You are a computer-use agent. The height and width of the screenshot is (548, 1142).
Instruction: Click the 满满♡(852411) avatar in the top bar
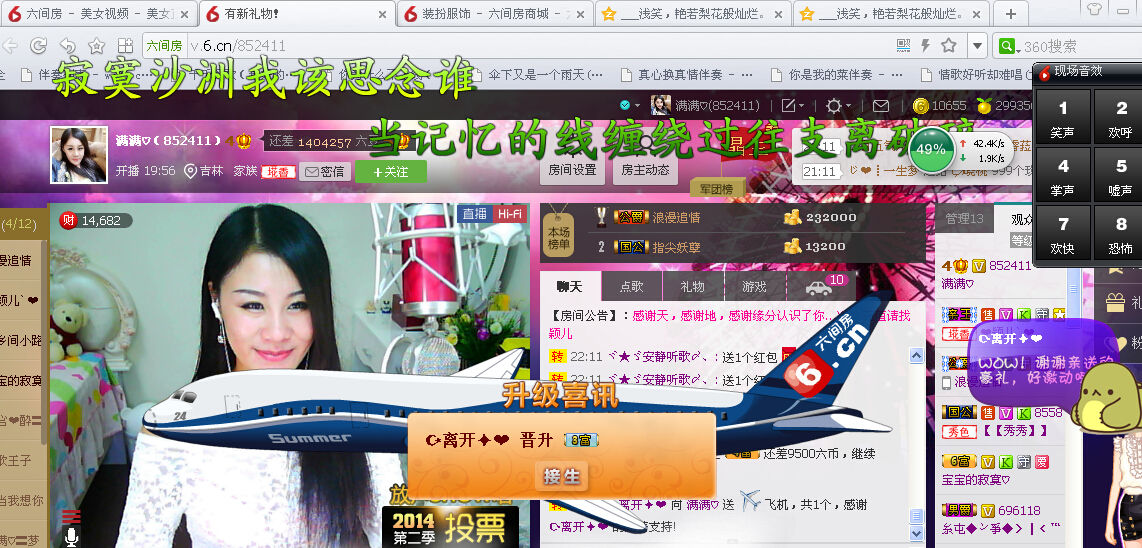pyautogui.click(x=661, y=105)
